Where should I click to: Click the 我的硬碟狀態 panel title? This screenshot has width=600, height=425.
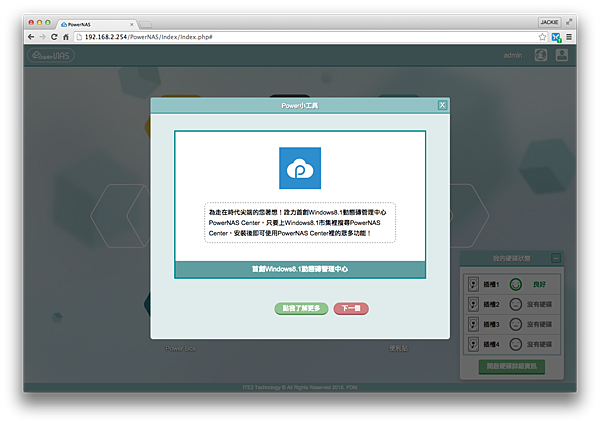[512, 259]
